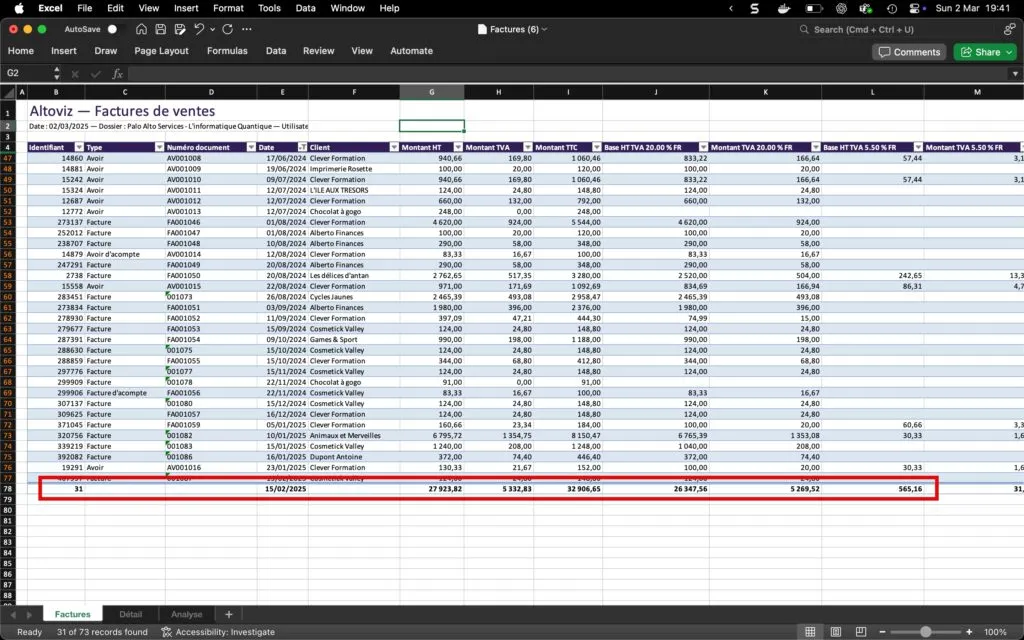Image resolution: width=1024 pixels, height=640 pixels.
Task: Open the Home icon in the title bar
Action: pos(141,29)
